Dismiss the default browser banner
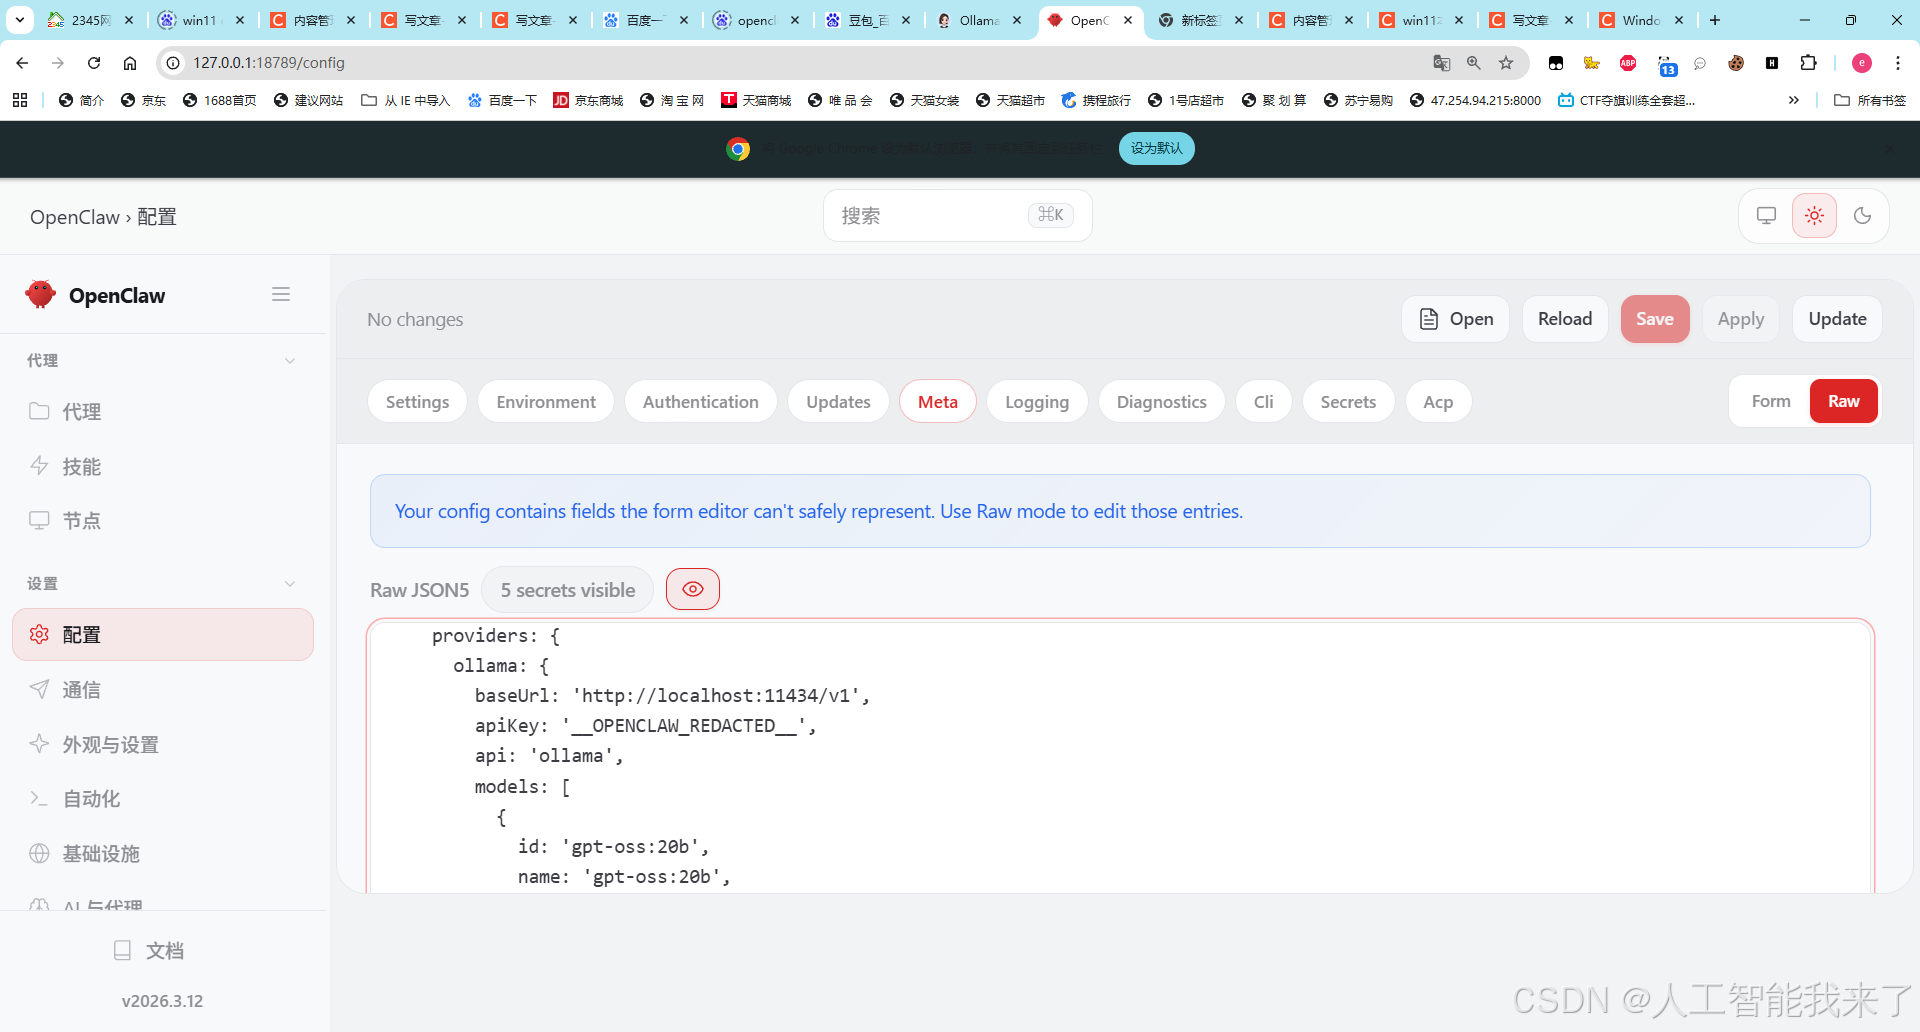The image size is (1920, 1032). [x=1890, y=148]
